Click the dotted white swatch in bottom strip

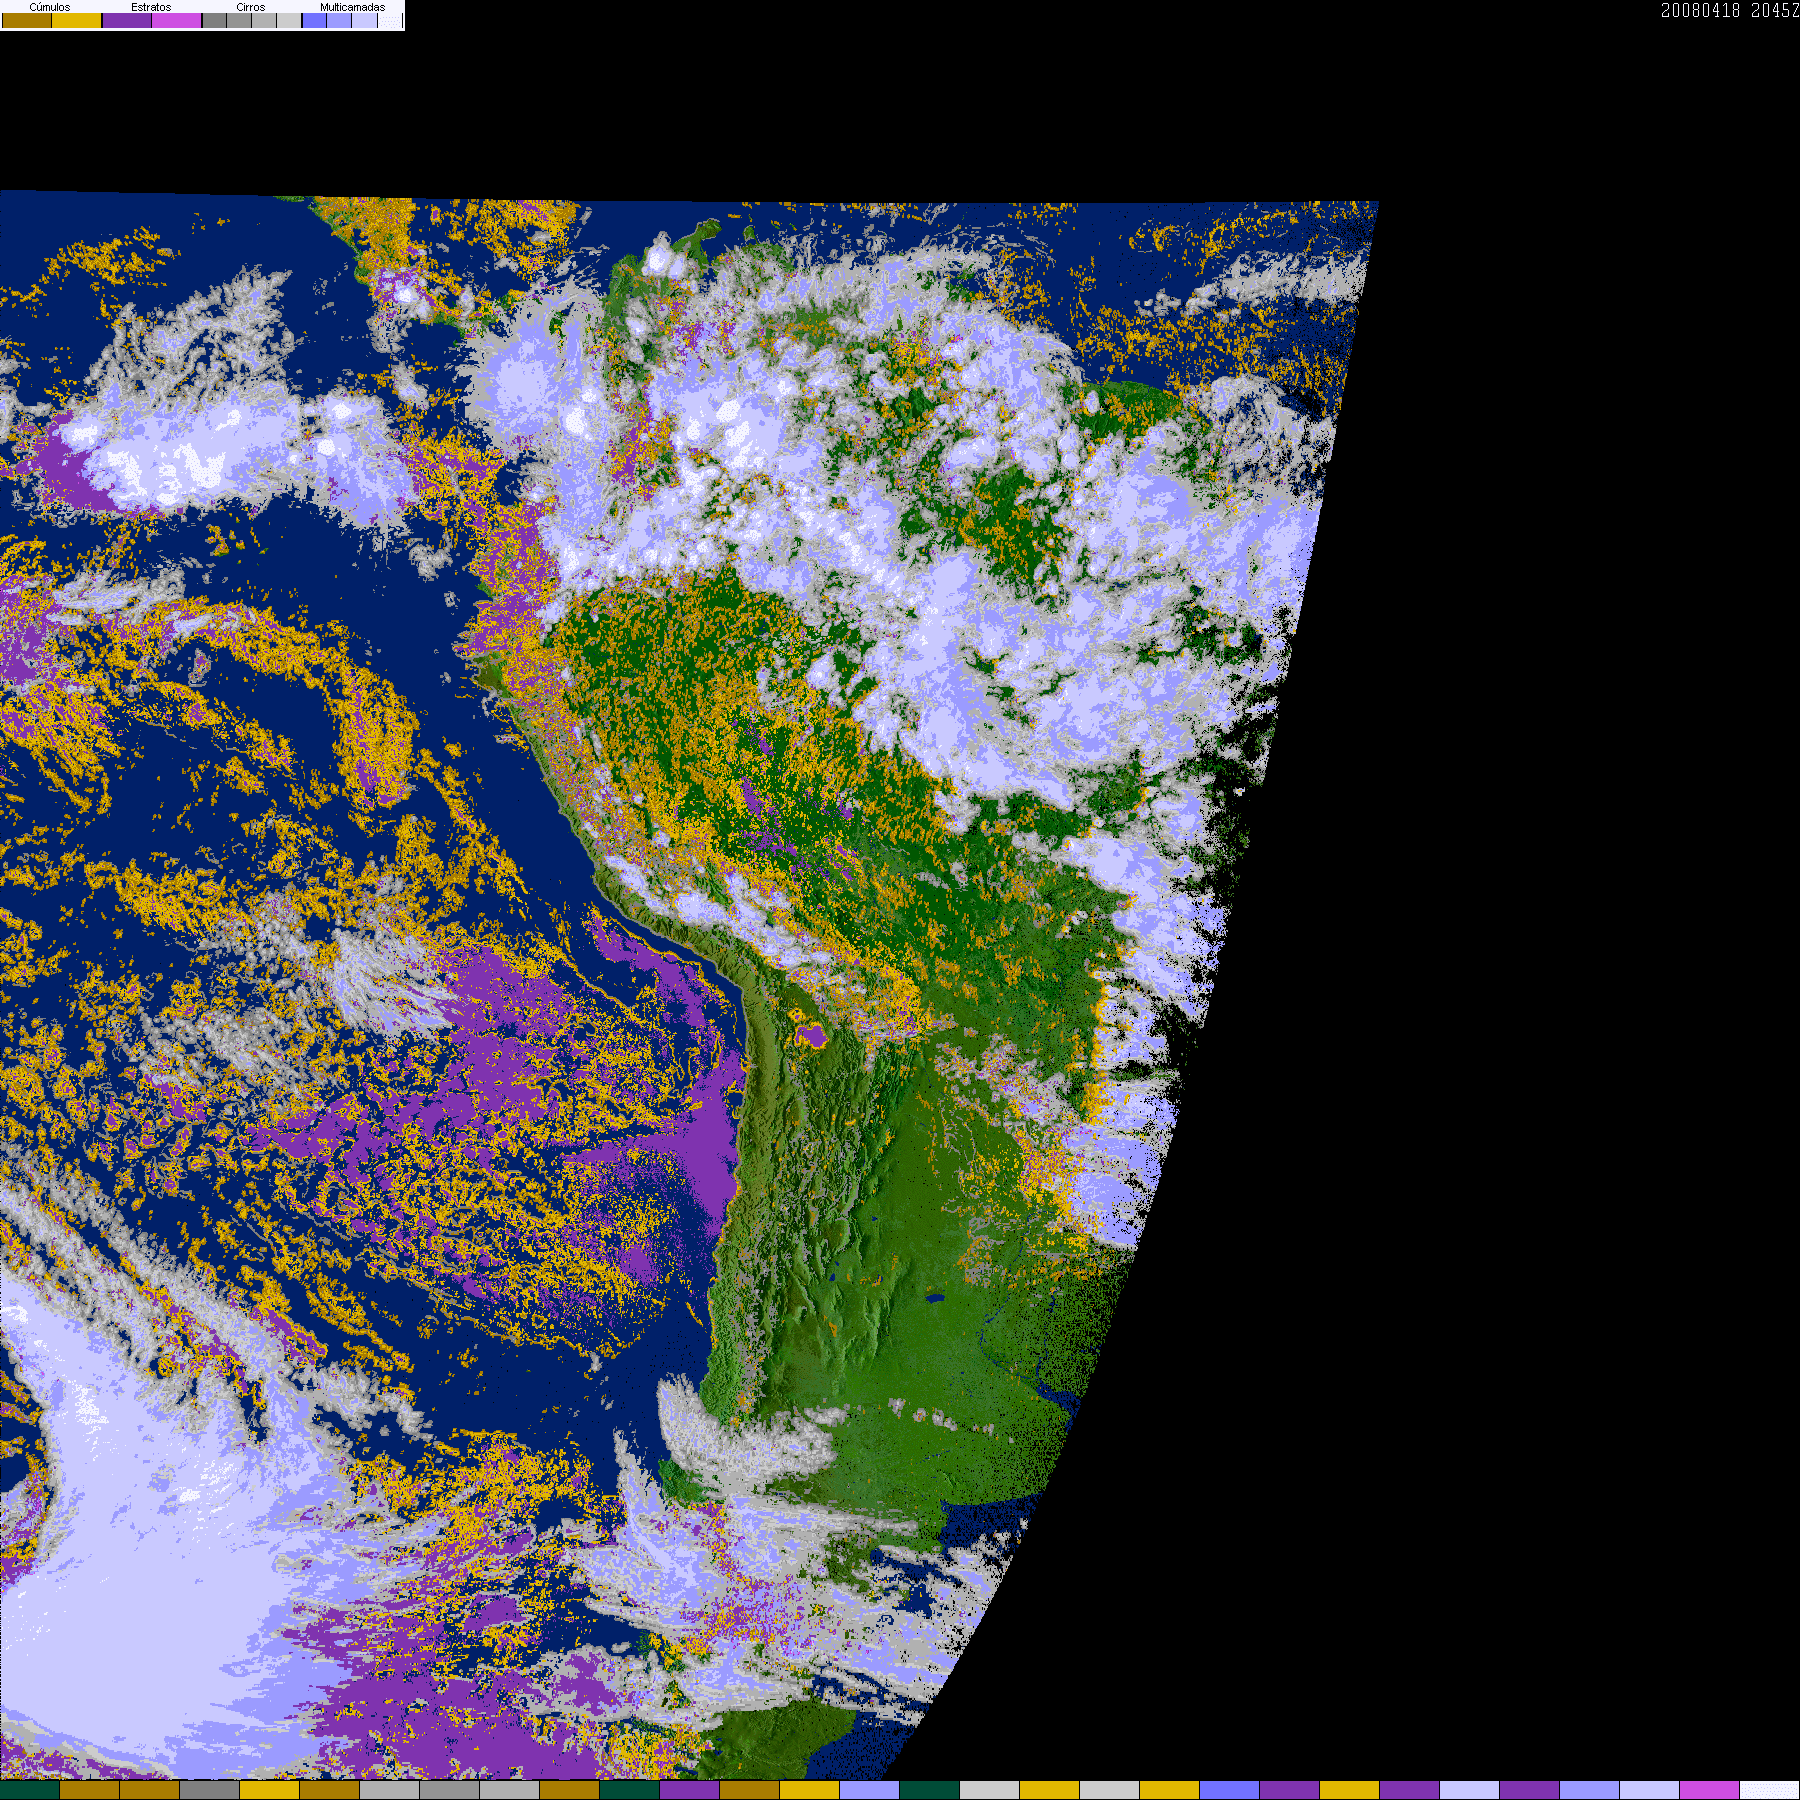(x=1769, y=1790)
